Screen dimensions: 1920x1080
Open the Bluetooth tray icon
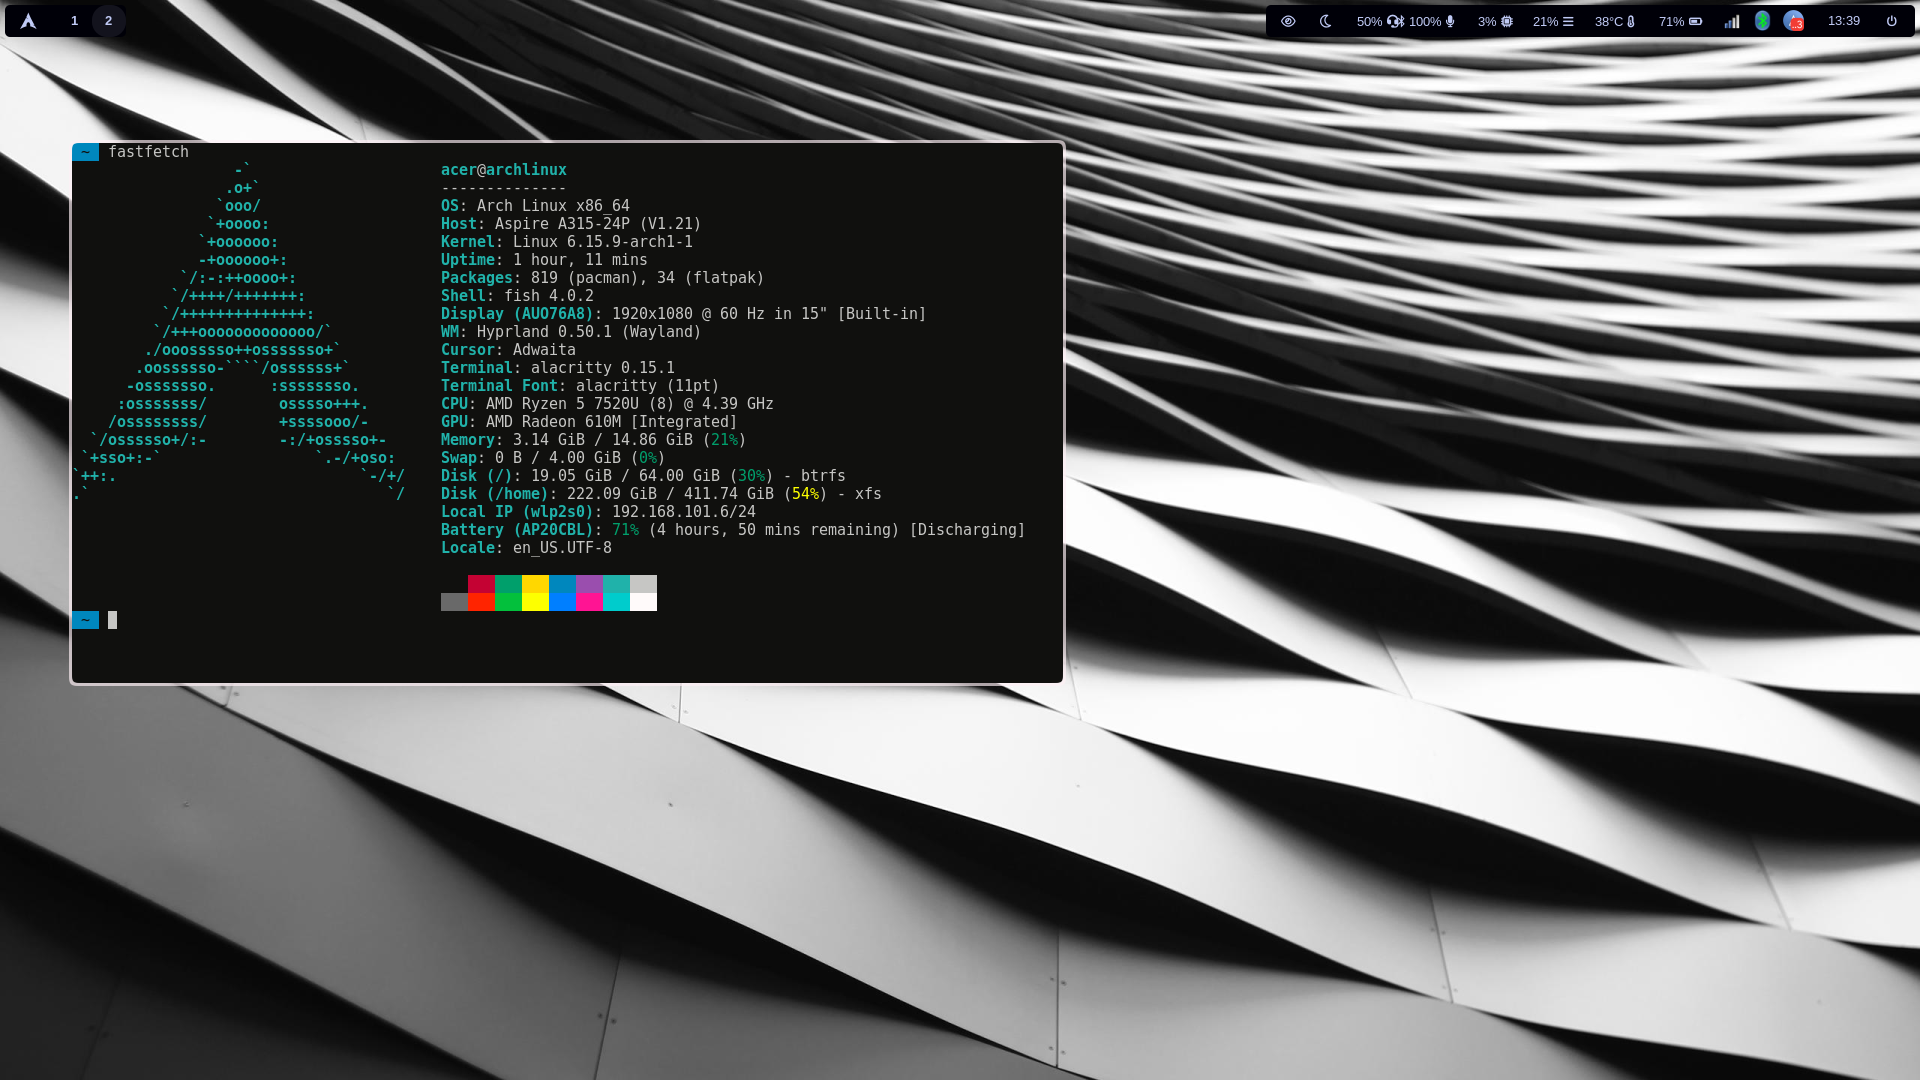[1762, 21]
